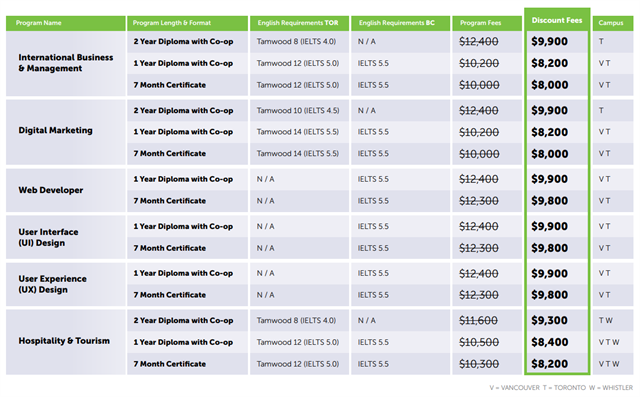Select the Discount Fees header

click(557, 20)
